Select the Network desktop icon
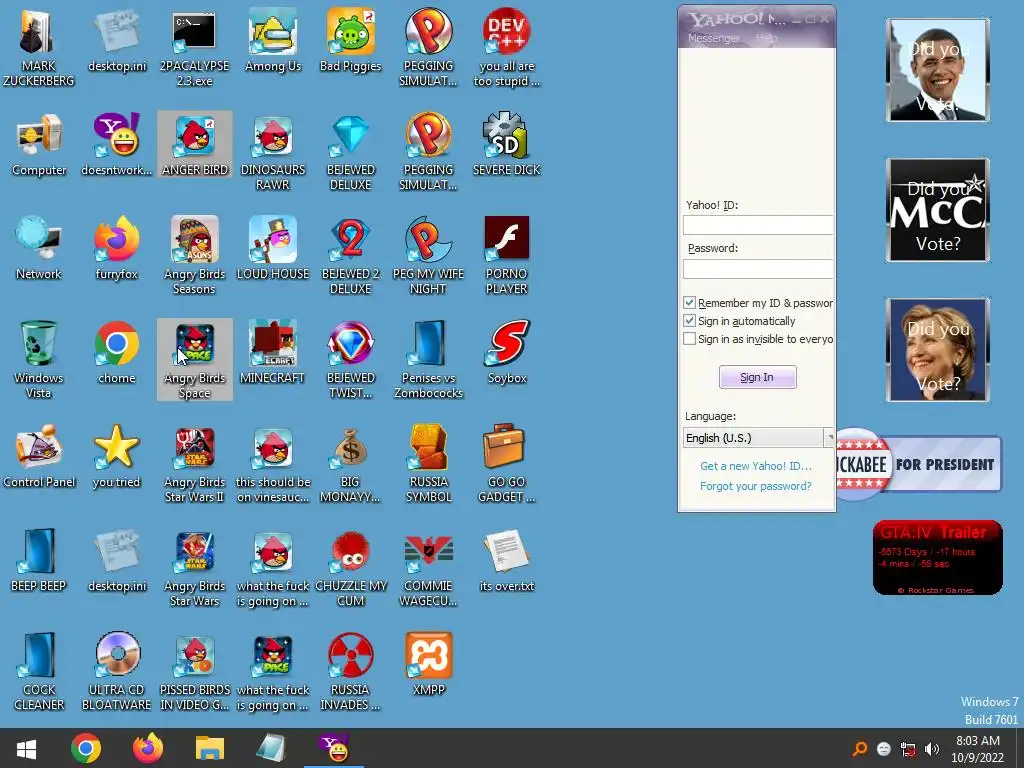Image resolution: width=1024 pixels, height=768 pixels. pyautogui.click(x=39, y=249)
